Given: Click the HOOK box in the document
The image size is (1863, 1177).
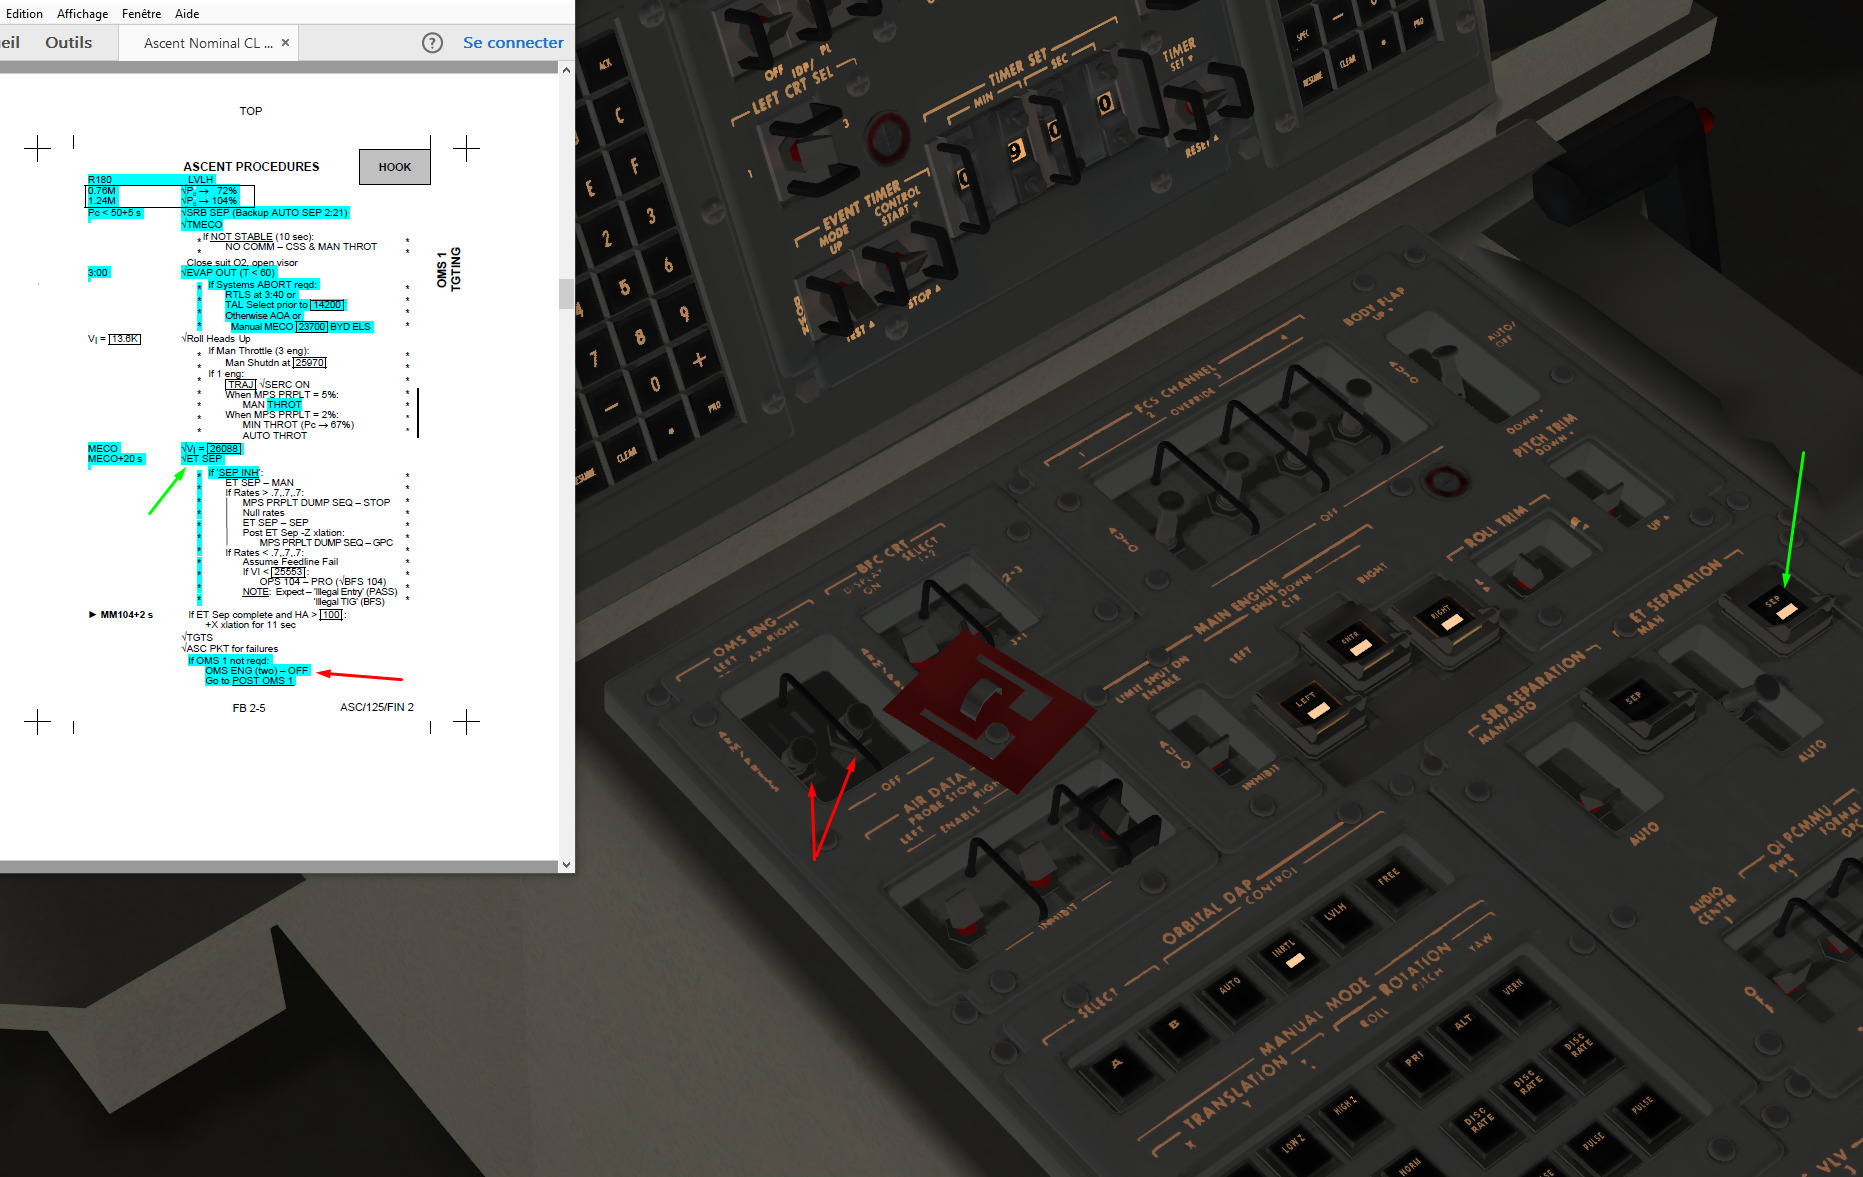Looking at the screenshot, I should click(x=395, y=167).
